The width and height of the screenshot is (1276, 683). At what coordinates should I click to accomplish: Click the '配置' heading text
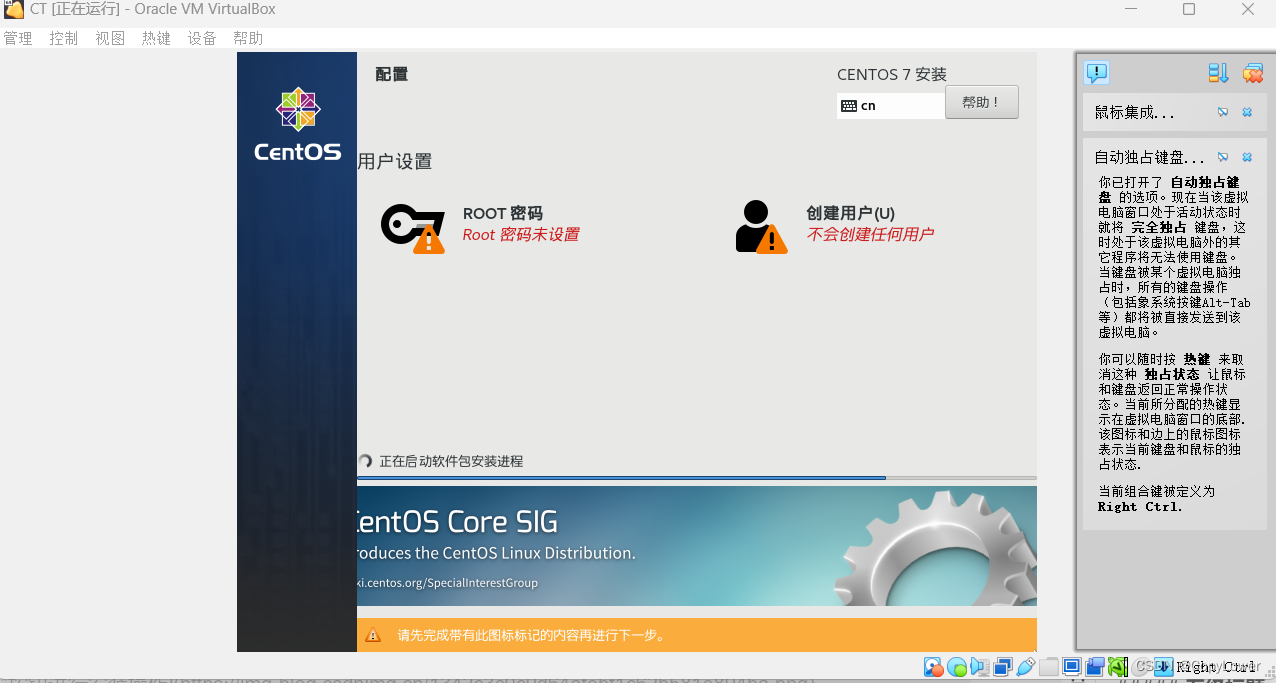coord(392,74)
